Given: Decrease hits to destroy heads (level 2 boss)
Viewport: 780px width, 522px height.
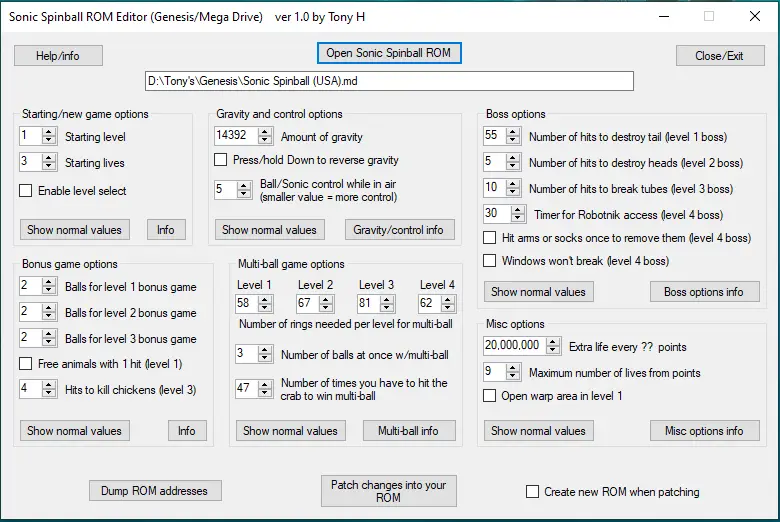Looking at the screenshot, I should pyautogui.click(x=513, y=166).
